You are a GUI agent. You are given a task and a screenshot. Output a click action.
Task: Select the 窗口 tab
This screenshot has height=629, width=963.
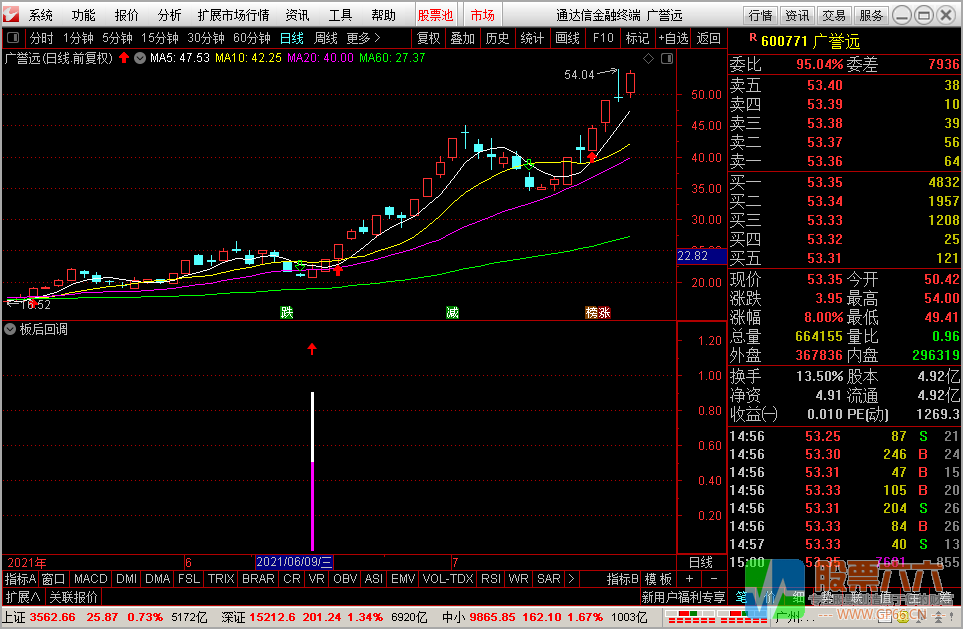point(54,579)
